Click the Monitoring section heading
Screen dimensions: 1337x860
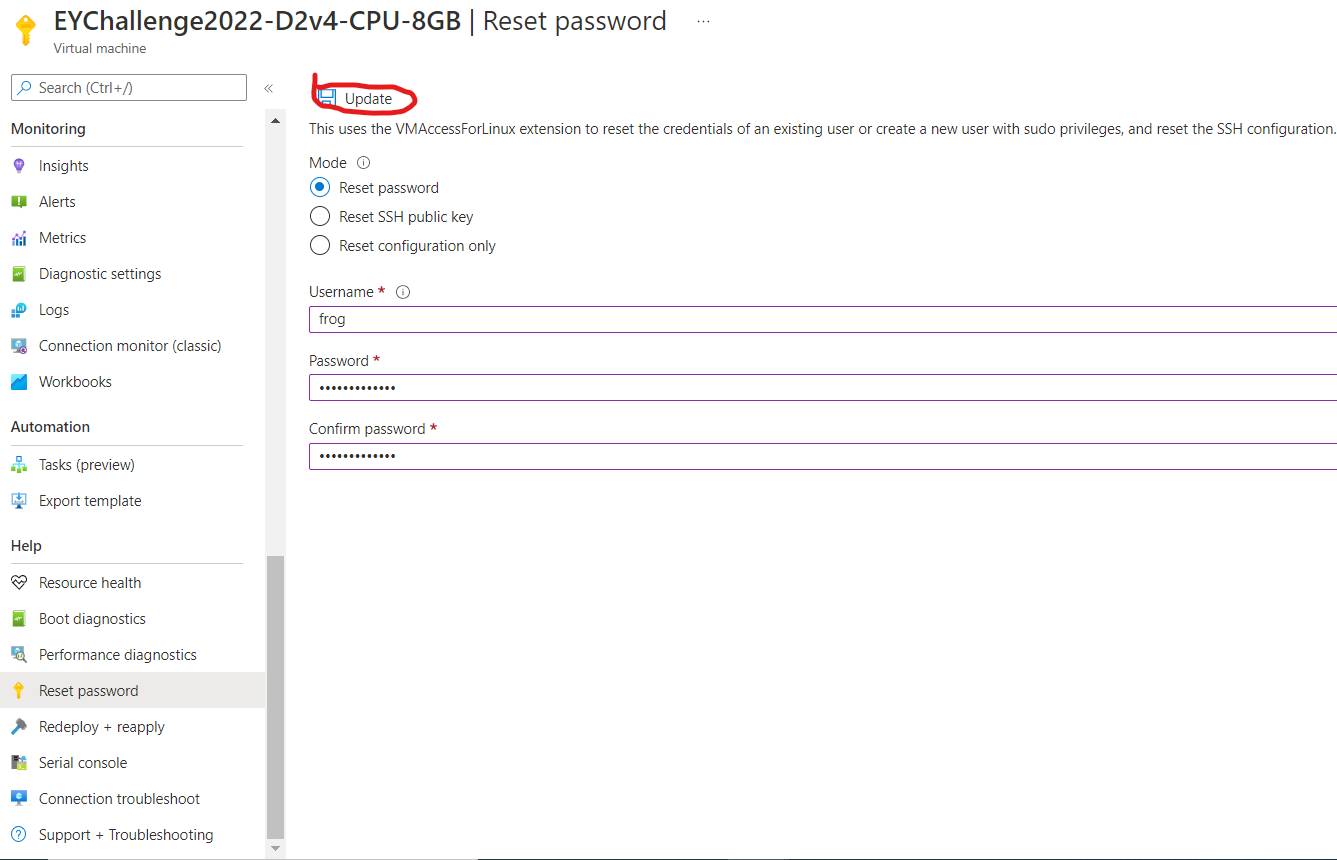[48, 129]
